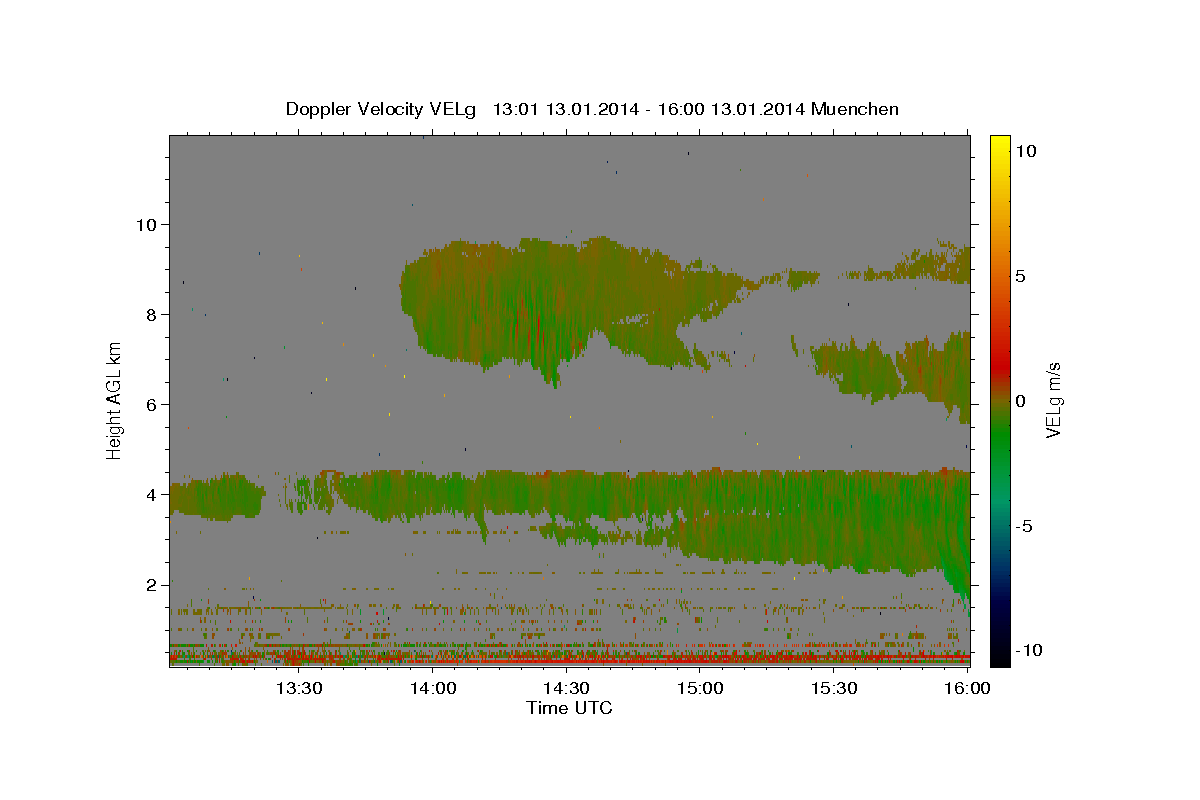Click the 'Height AGL km' axis label
Viewport: 1200px width, 800px height.
point(115,401)
